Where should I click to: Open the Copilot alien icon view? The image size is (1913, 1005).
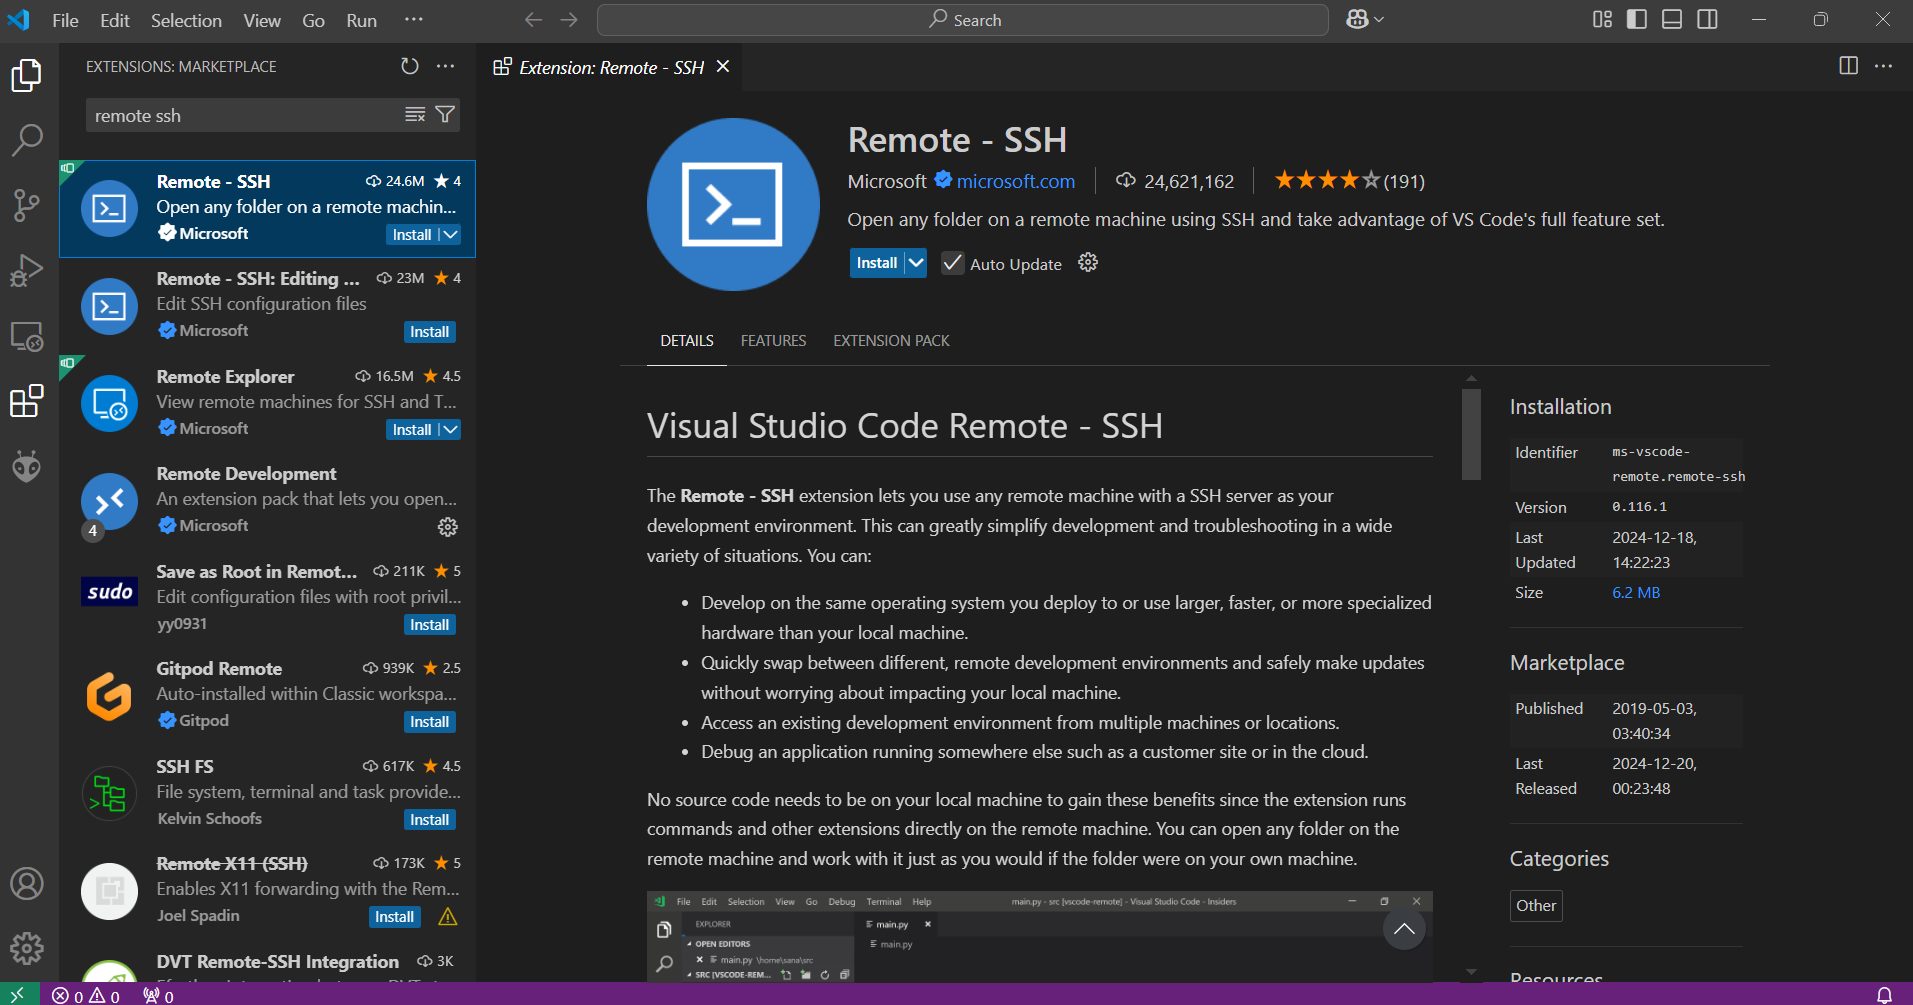click(x=27, y=466)
